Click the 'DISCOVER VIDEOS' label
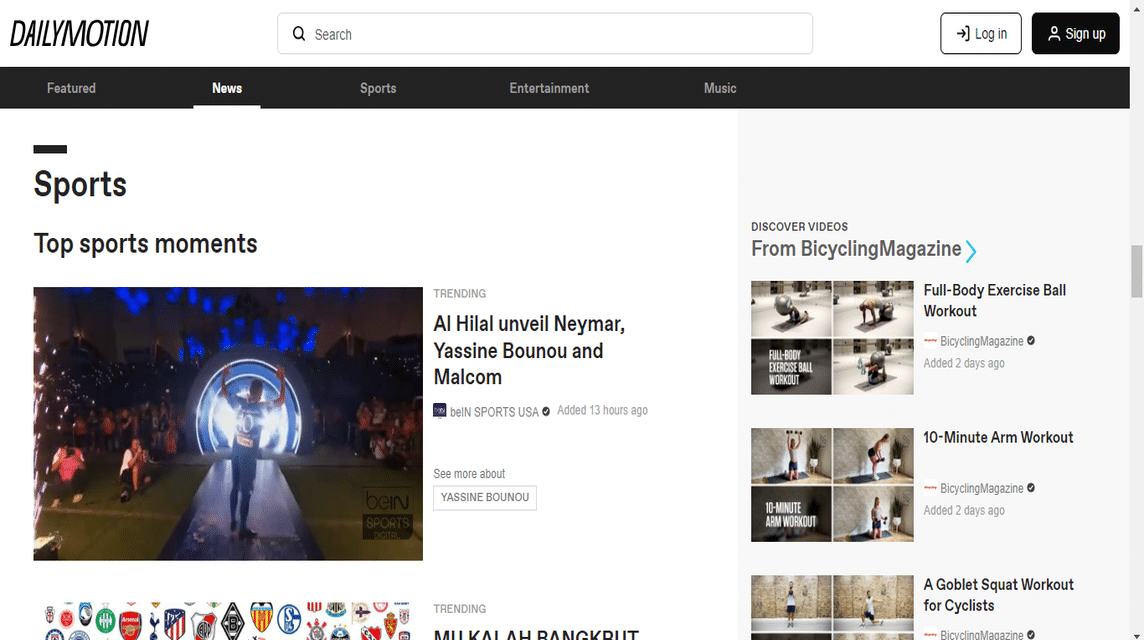 tap(800, 227)
